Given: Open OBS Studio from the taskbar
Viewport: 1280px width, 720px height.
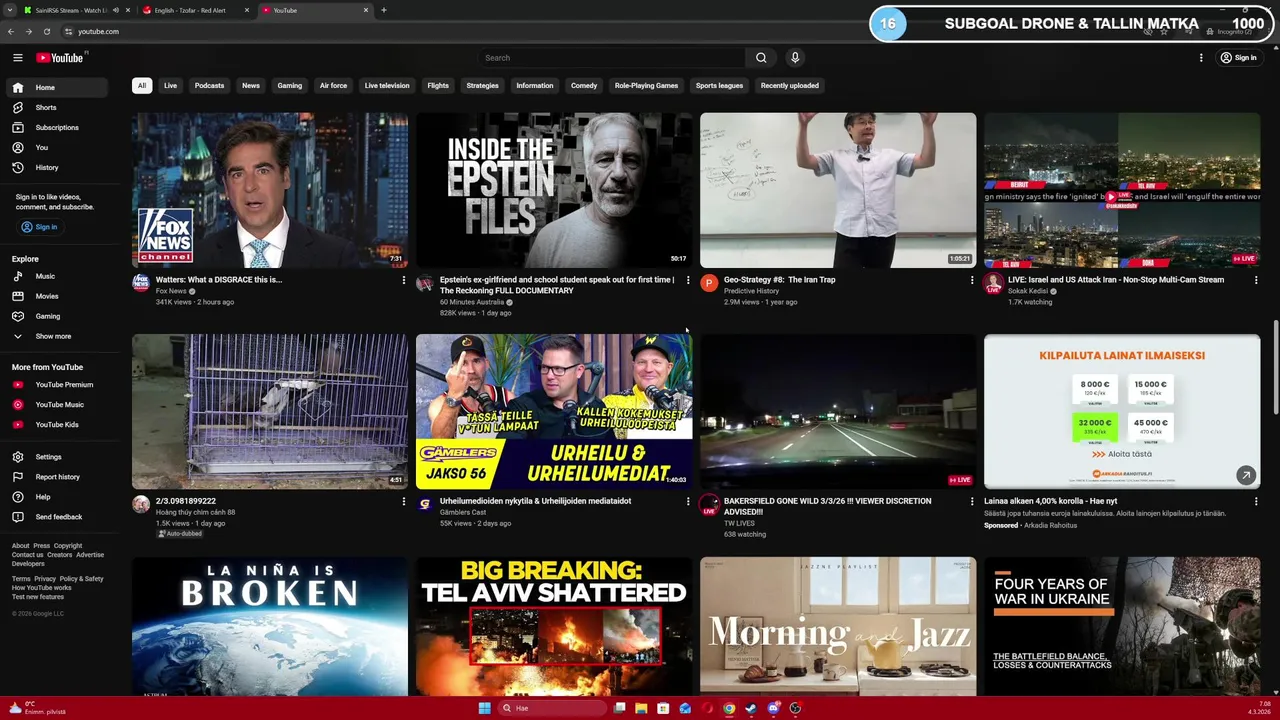Looking at the screenshot, I should 795,708.
